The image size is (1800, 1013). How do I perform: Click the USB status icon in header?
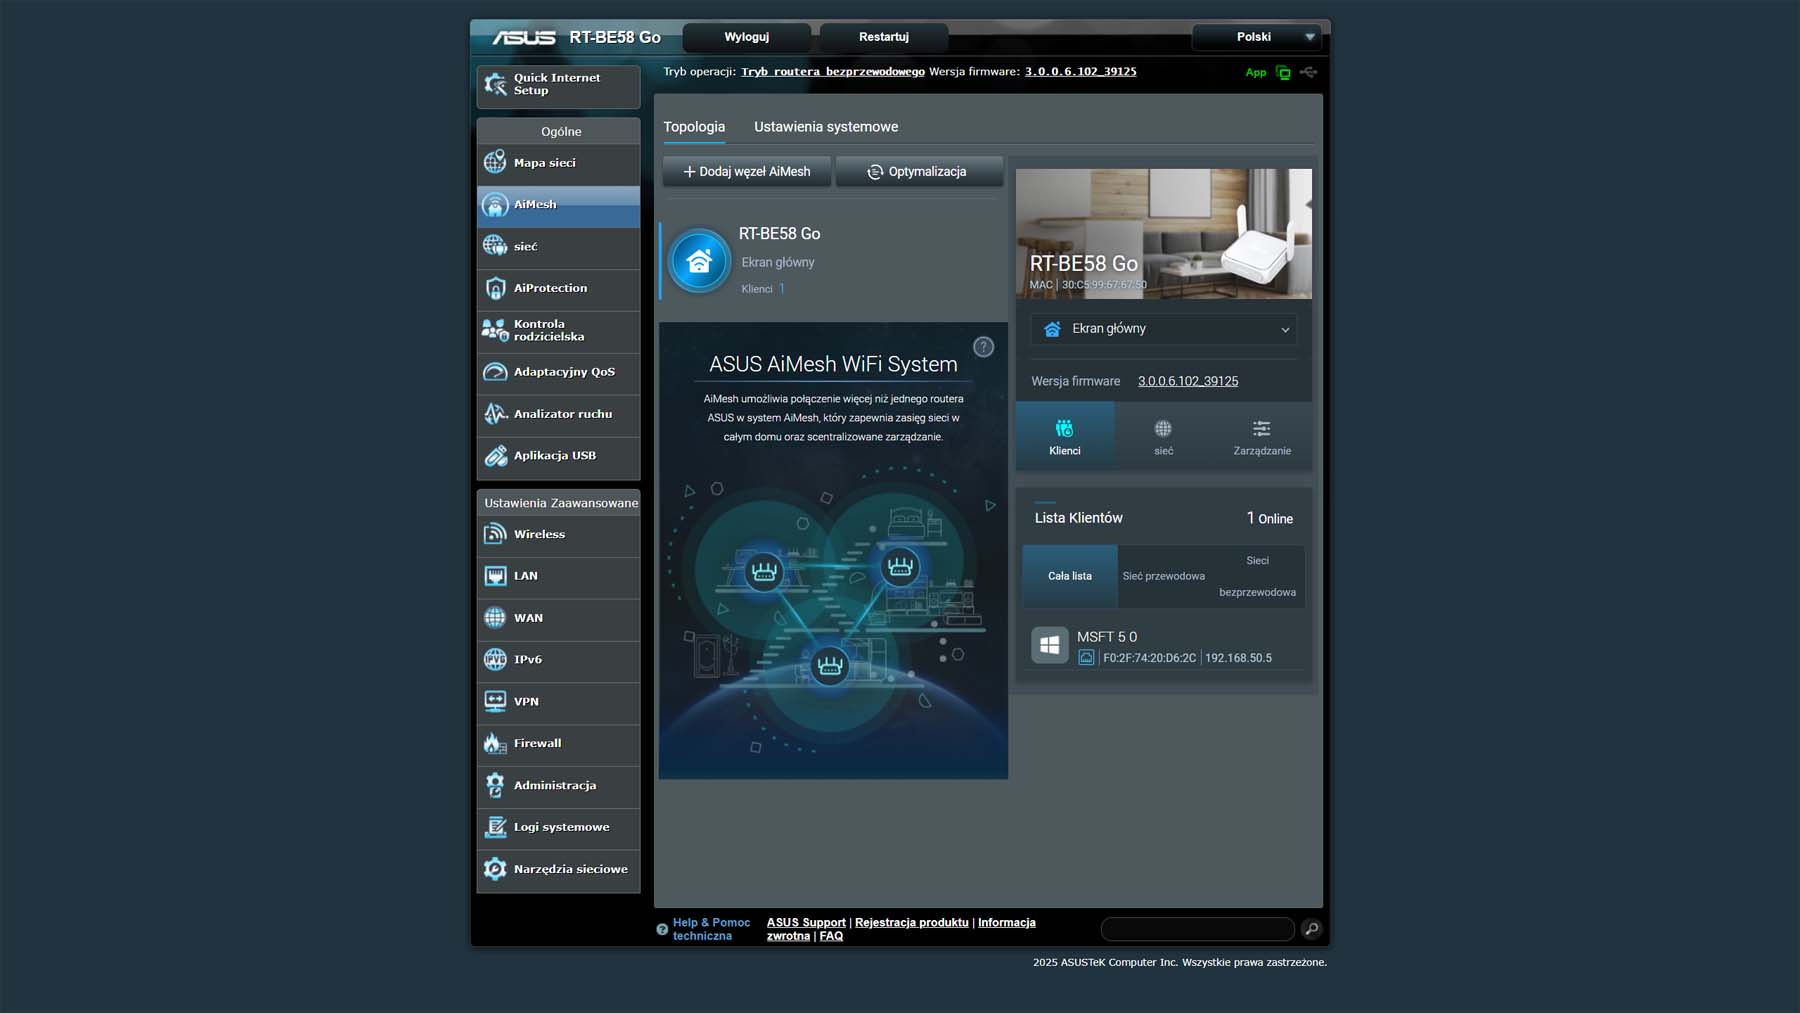(1308, 73)
